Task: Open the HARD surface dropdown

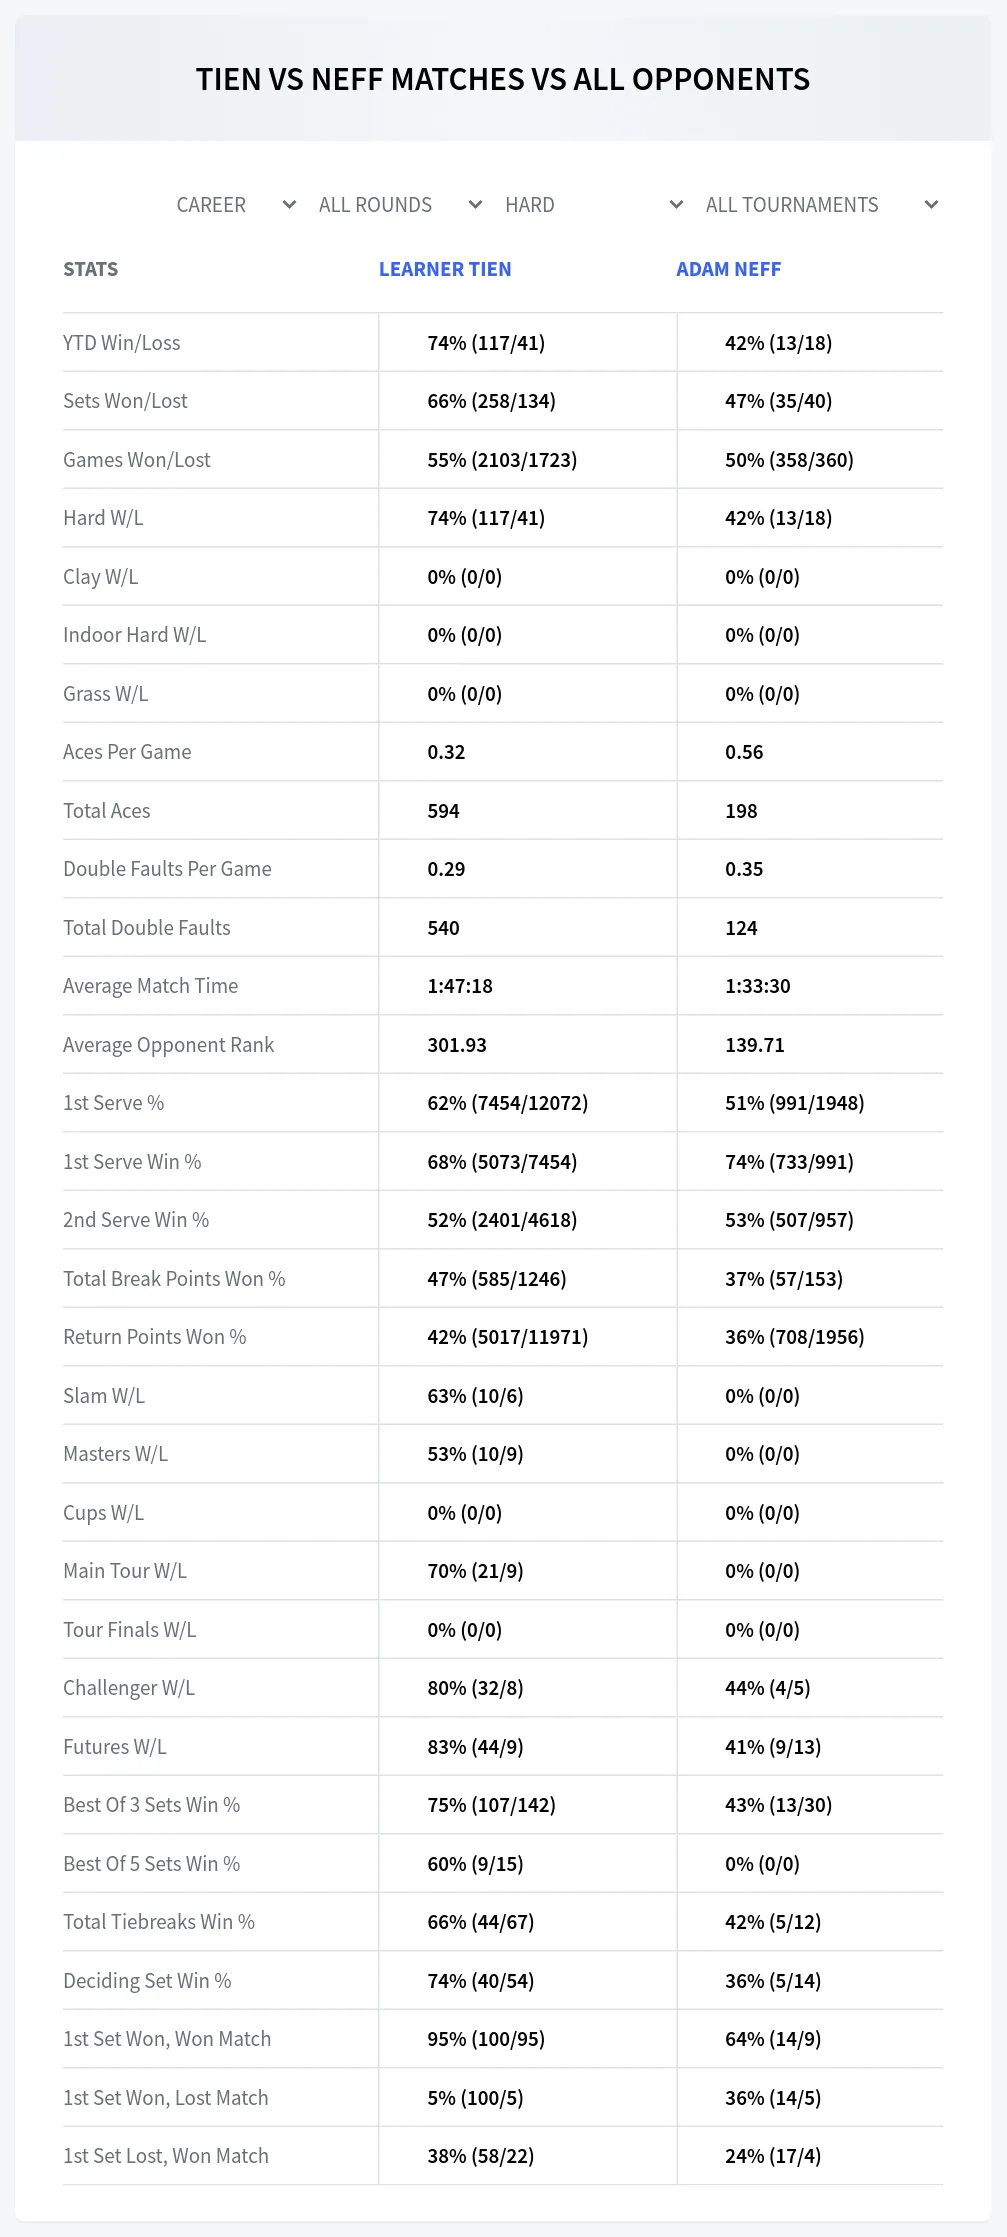Action: point(592,205)
